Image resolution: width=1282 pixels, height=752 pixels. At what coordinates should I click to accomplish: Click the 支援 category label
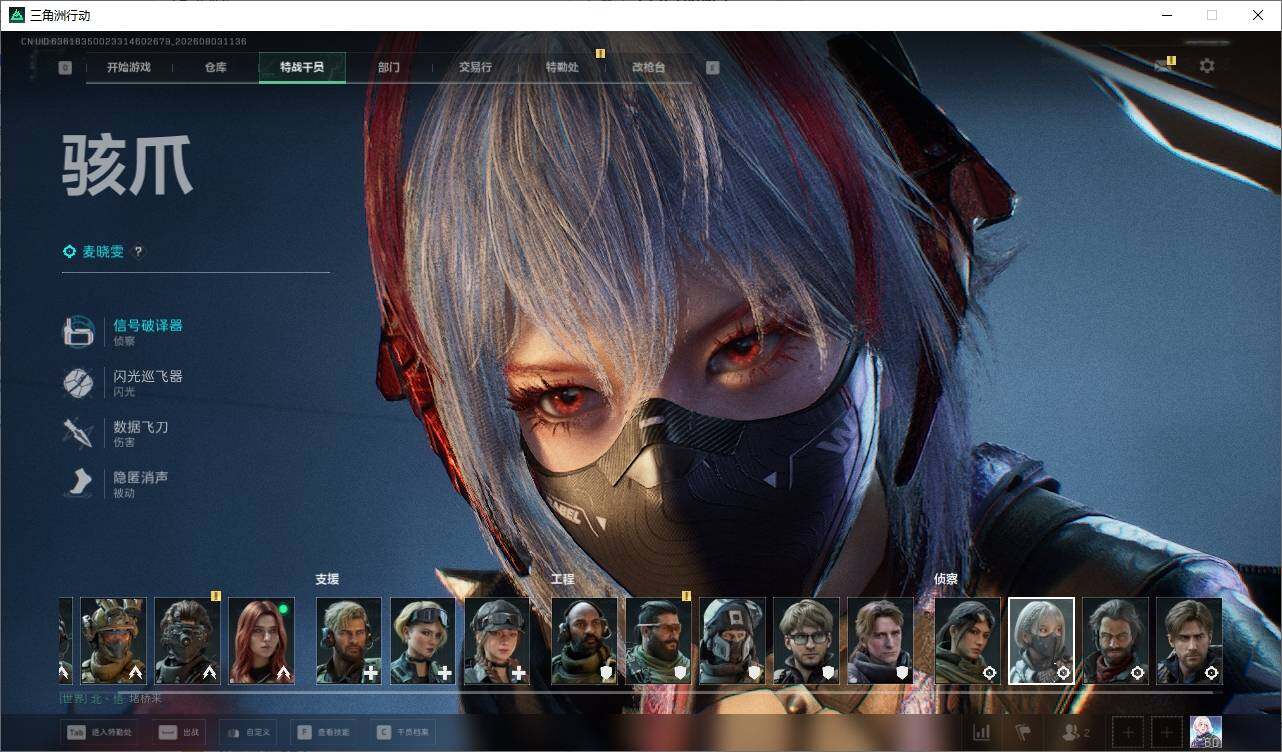[327, 579]
